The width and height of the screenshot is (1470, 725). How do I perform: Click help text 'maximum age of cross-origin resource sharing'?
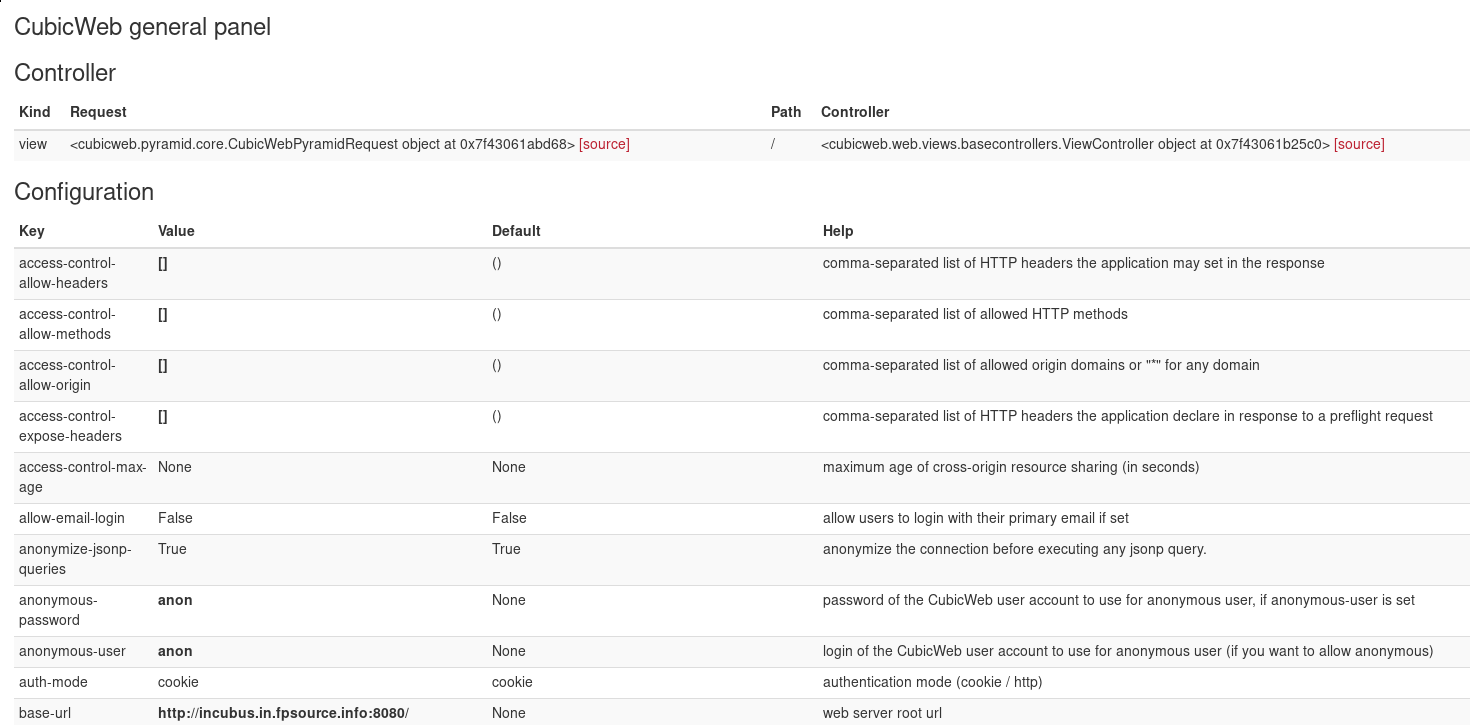click(x=1011, y=467)
